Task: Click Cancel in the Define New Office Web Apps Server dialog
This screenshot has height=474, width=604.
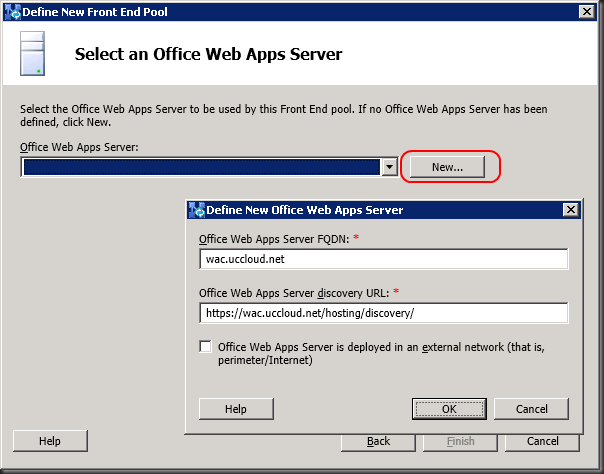Action: pos(531,409)
